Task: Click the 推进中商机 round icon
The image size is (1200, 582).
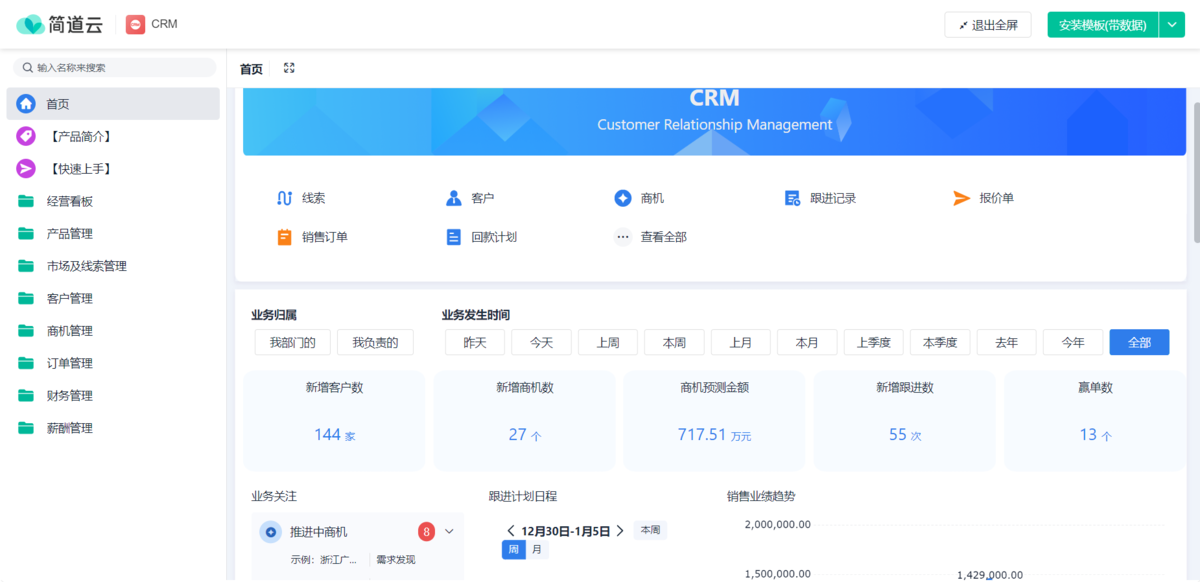Action: (x=270, y=532)
